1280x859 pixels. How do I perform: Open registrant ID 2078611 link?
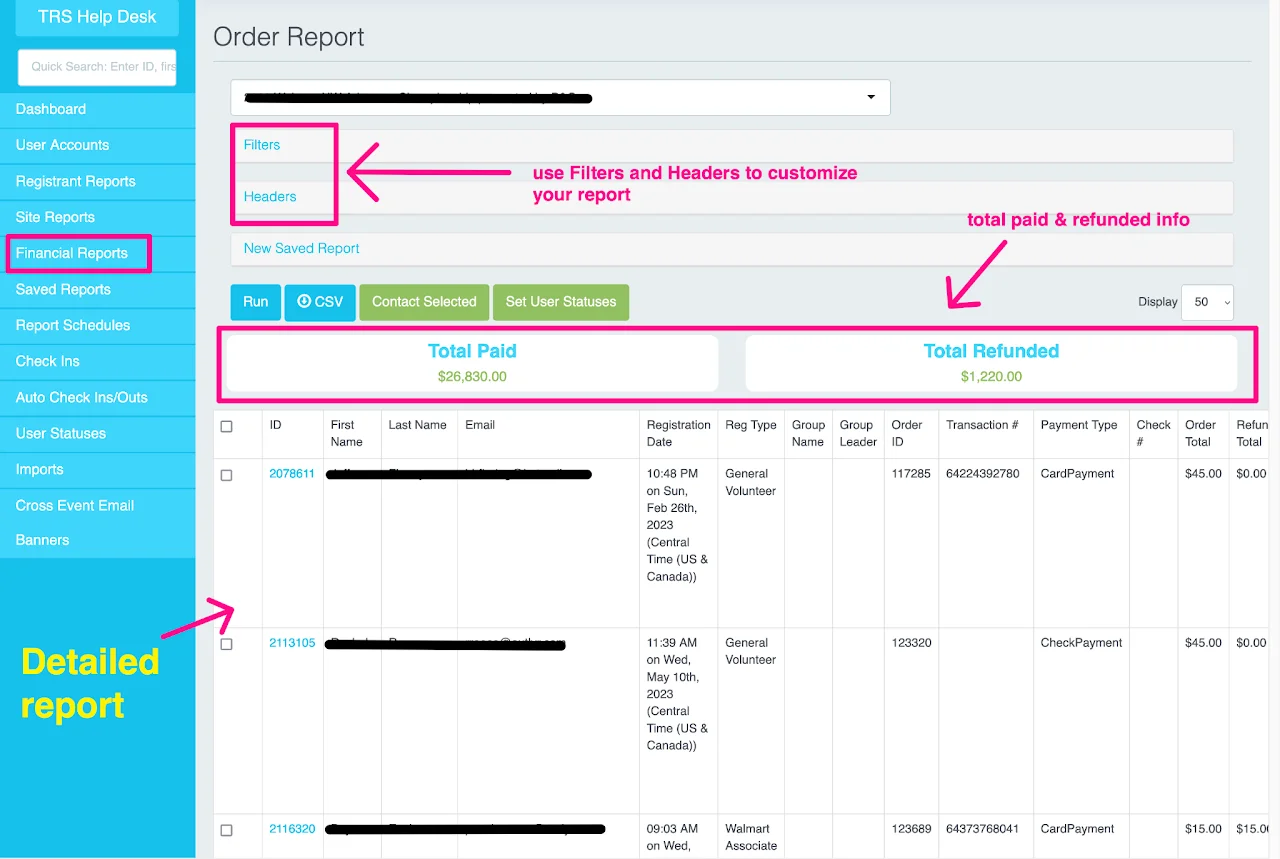[292, 474]
